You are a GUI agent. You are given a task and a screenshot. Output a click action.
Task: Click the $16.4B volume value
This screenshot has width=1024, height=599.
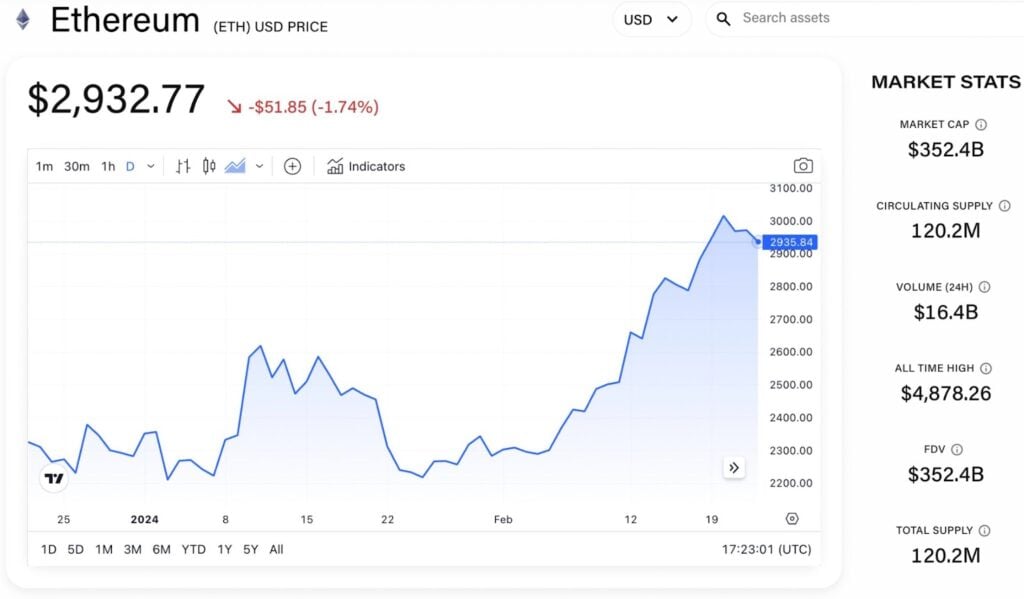[946, 312]
